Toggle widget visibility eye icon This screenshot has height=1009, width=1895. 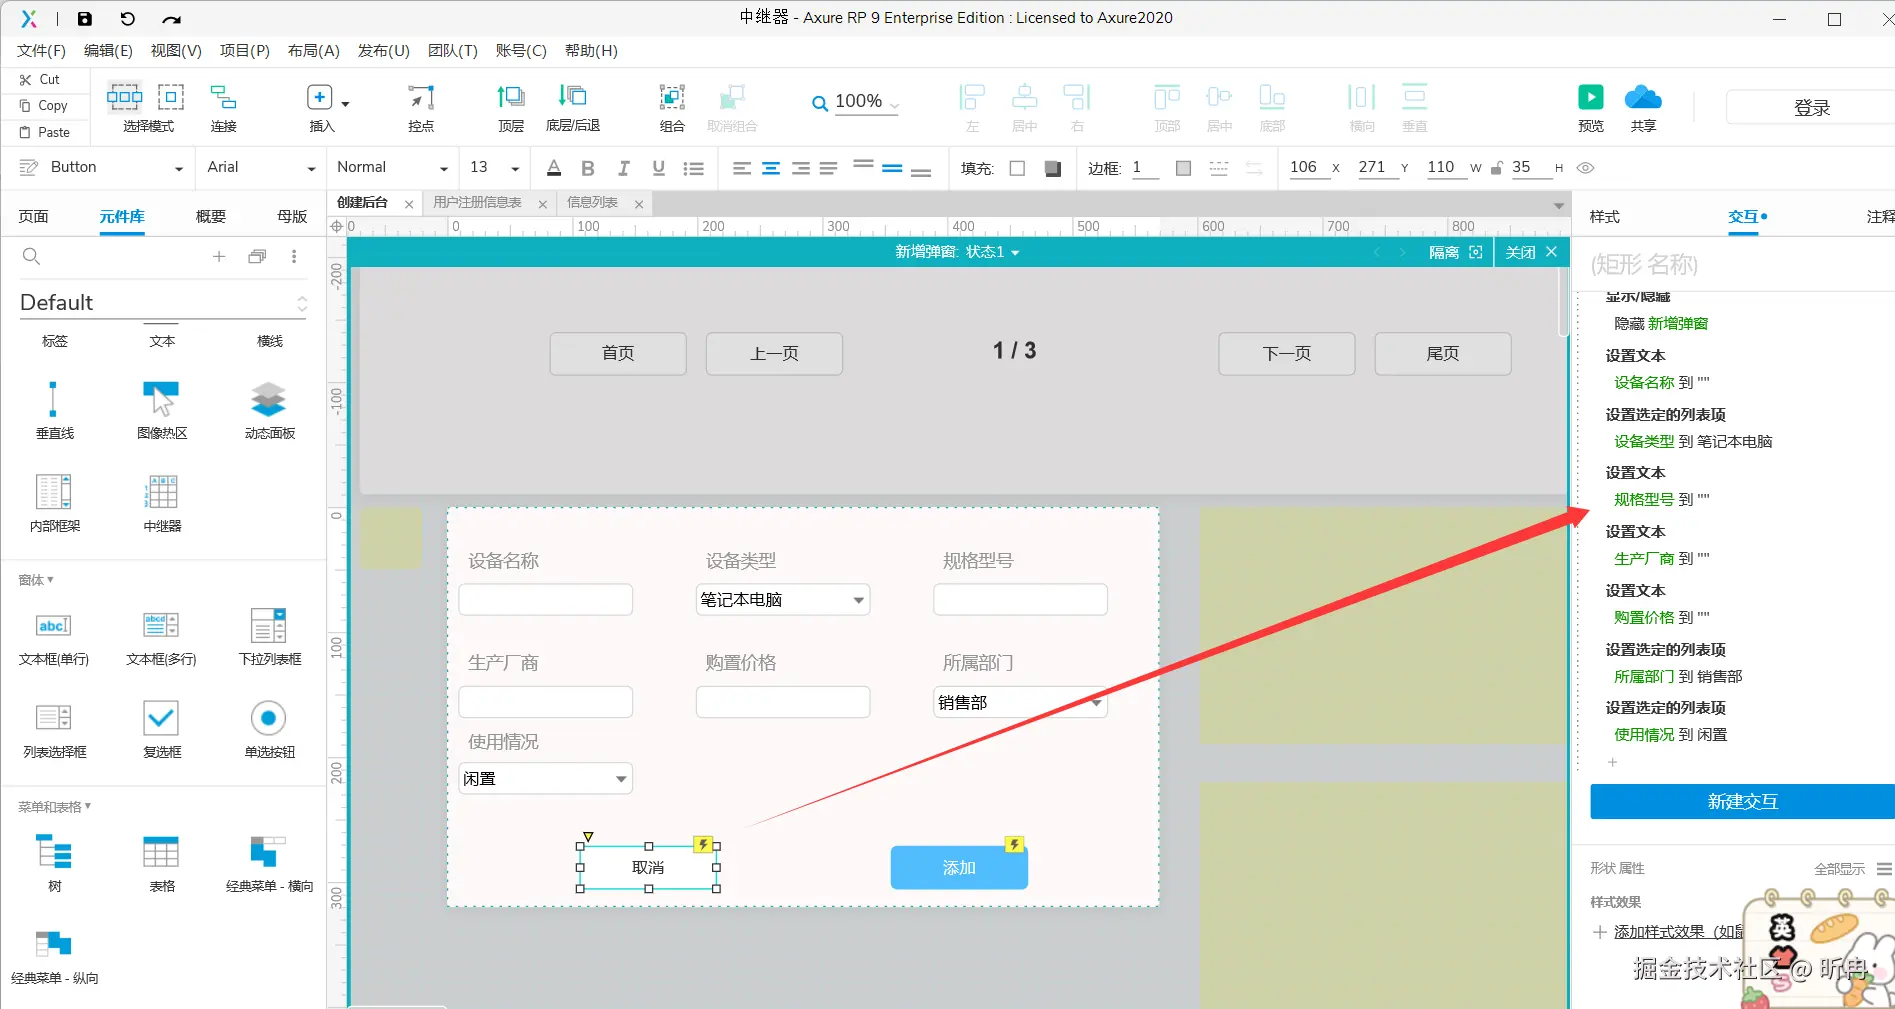(1585, 168)
